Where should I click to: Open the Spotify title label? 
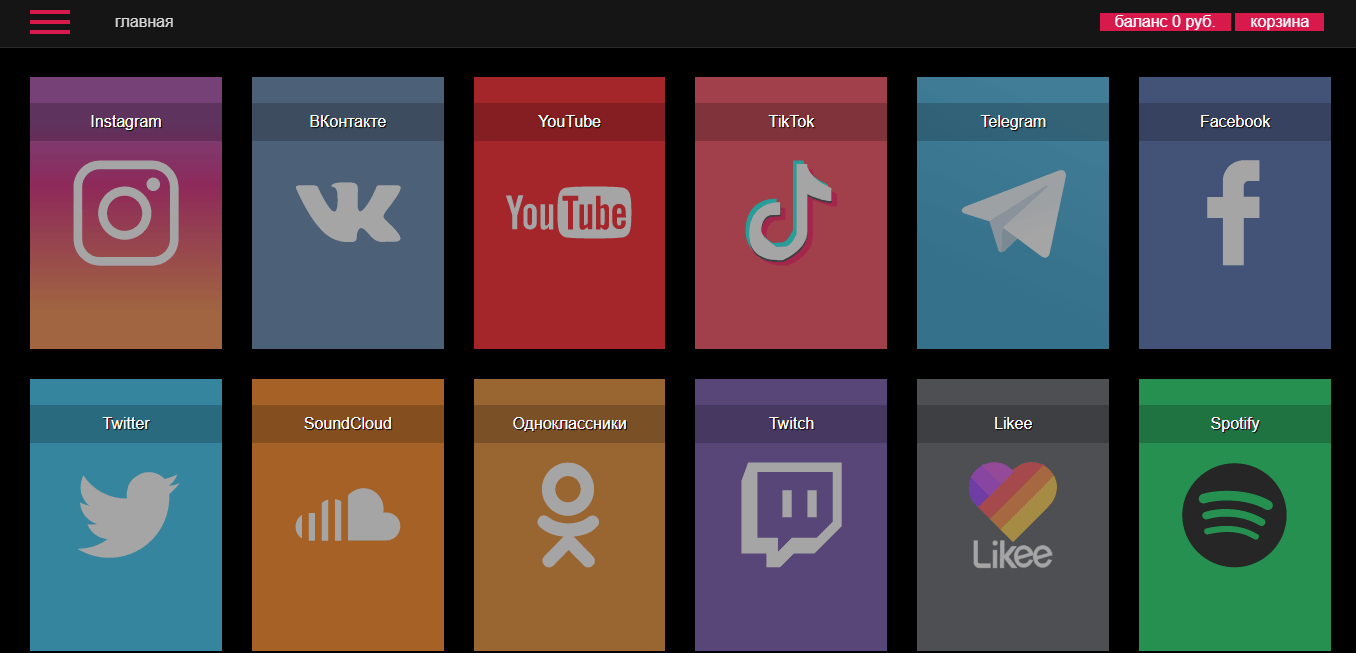click(x=1234, y=424)
